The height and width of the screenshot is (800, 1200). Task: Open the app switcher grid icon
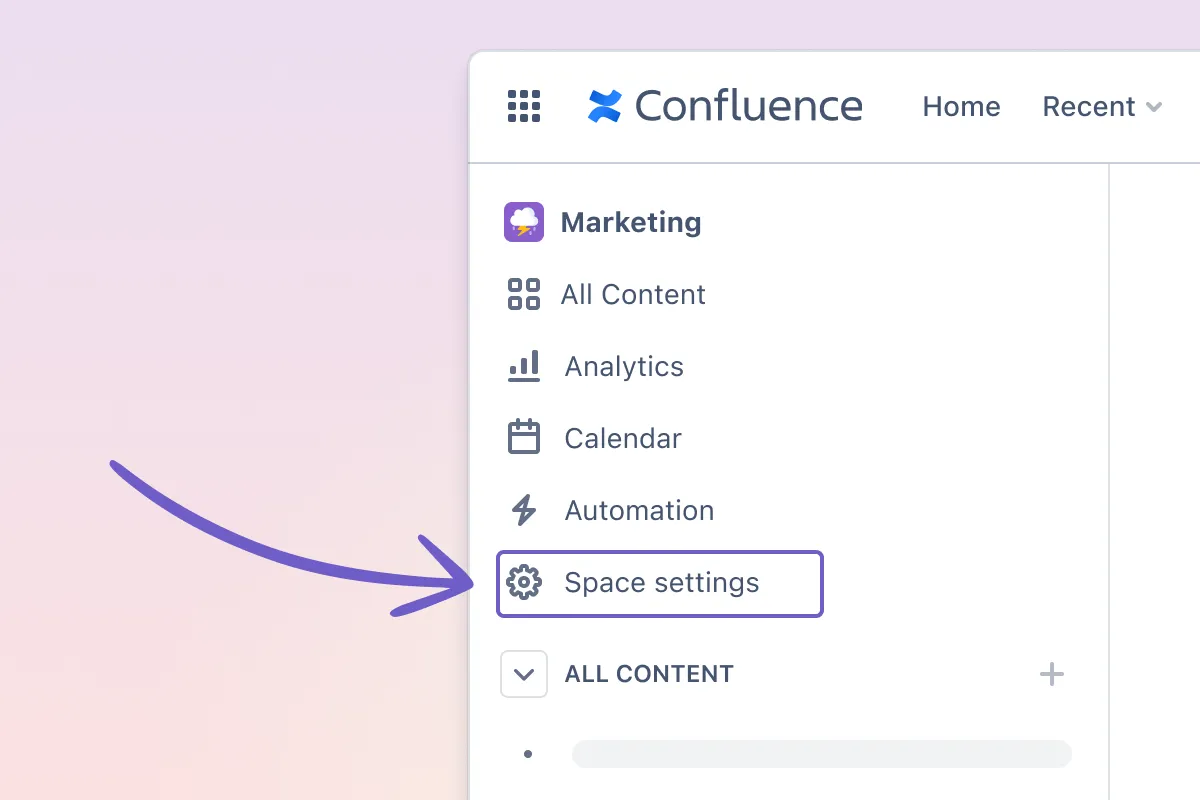pos(524,106)
